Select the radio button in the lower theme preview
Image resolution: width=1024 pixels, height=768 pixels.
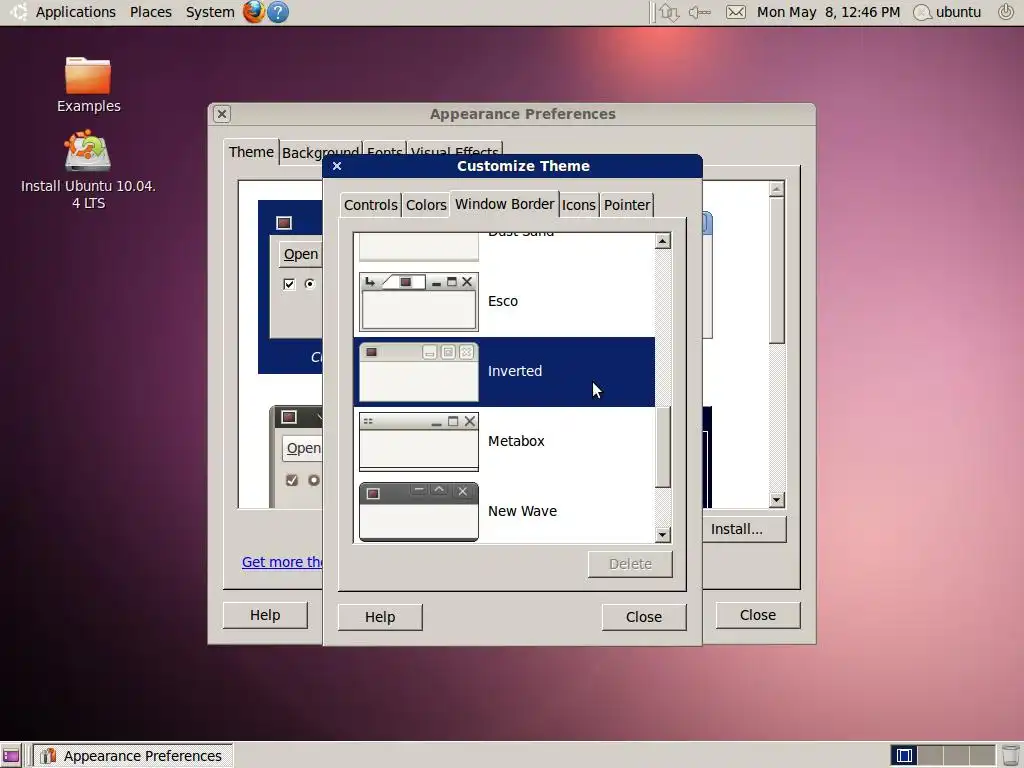[313, 480]
